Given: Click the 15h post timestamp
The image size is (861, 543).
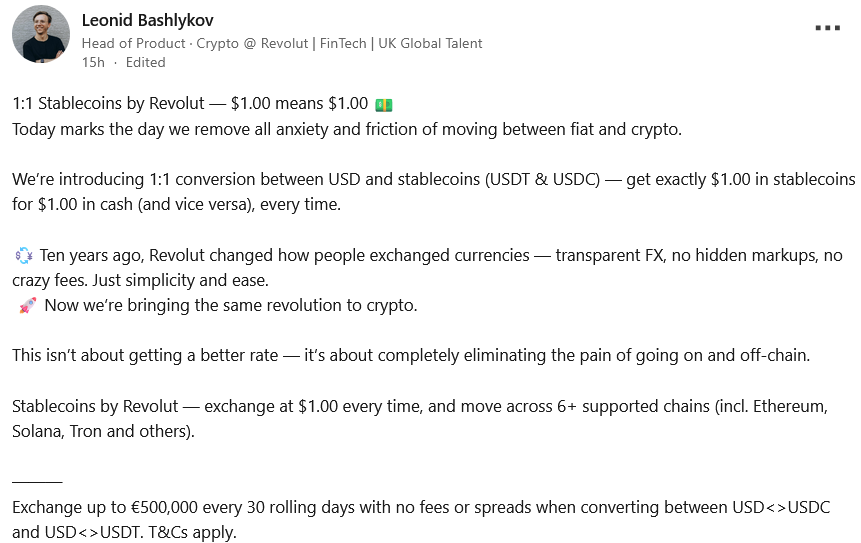Looking at the screenshot, I should 93,62.
